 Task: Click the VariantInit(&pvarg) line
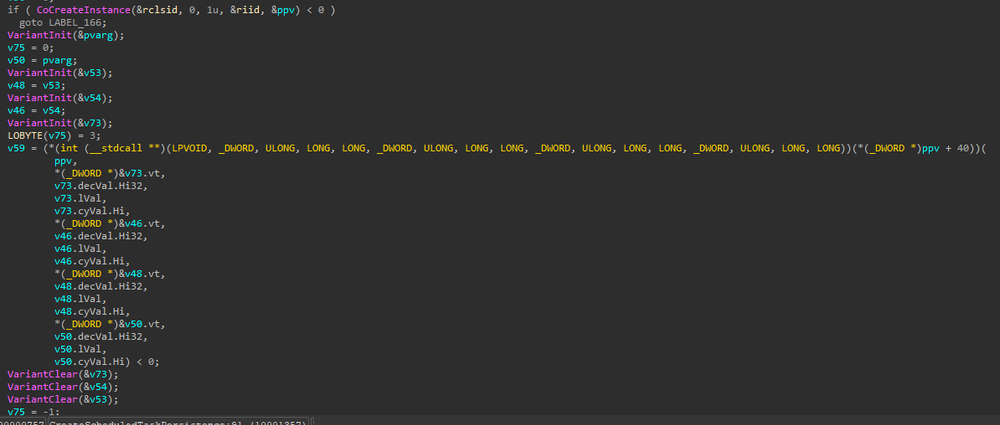click(66, 35)
